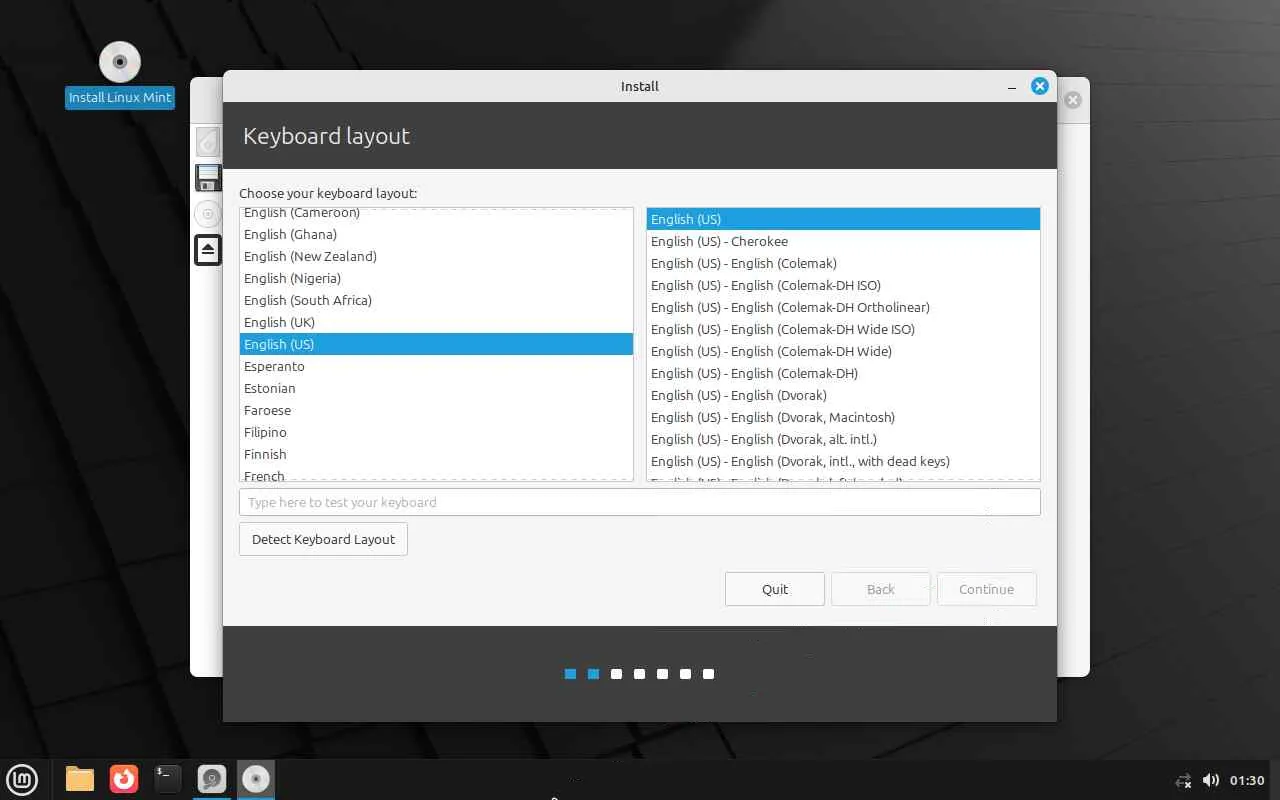This screenshot has width=1280, height=800.
Task: Select English (UK) layout
Action: (436, 322)
